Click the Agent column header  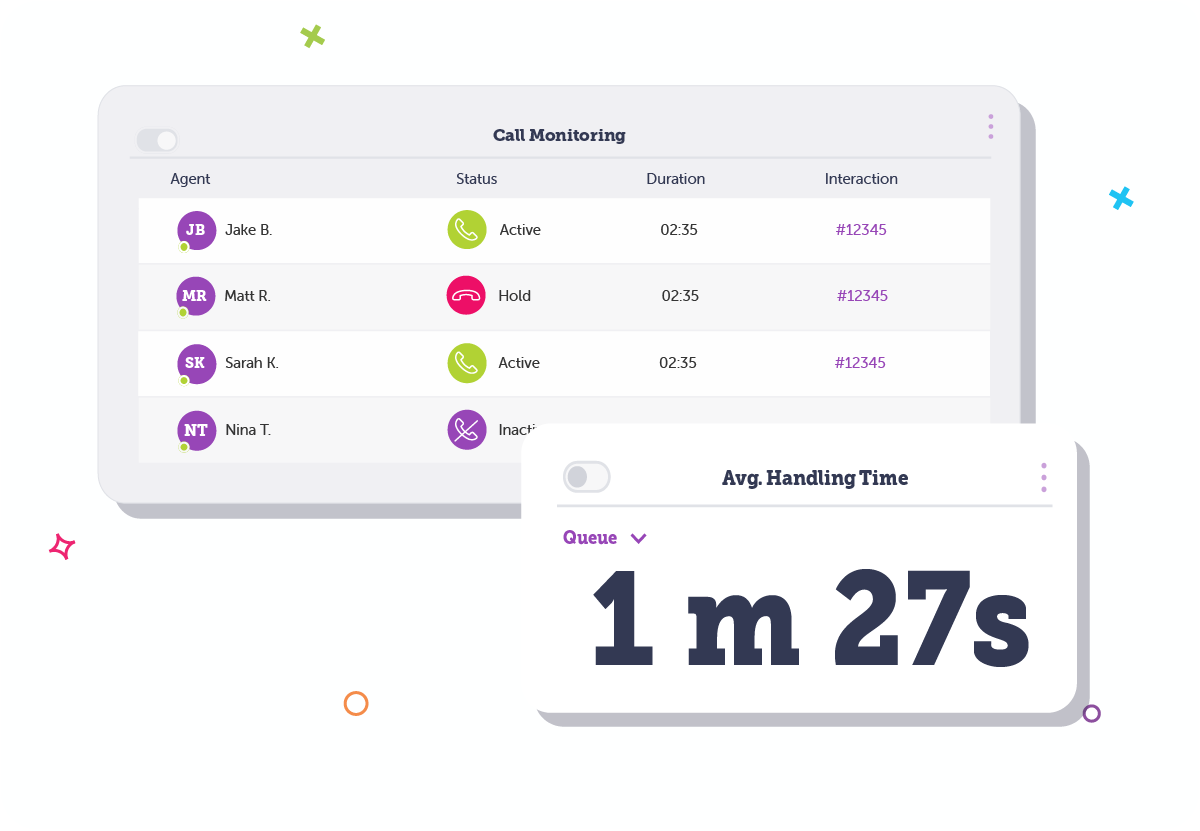pos(190,179)
